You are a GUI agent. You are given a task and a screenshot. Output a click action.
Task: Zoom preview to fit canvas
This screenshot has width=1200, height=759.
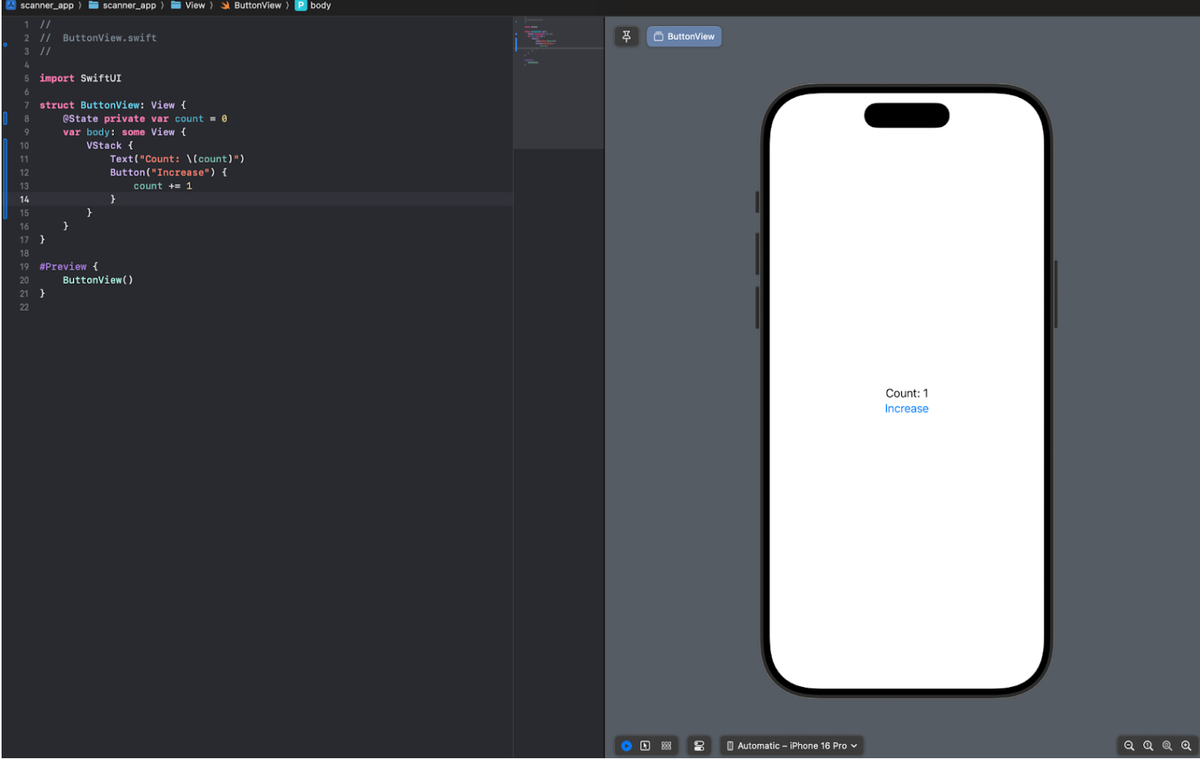pyautogui.click(x=1167, y=746)
